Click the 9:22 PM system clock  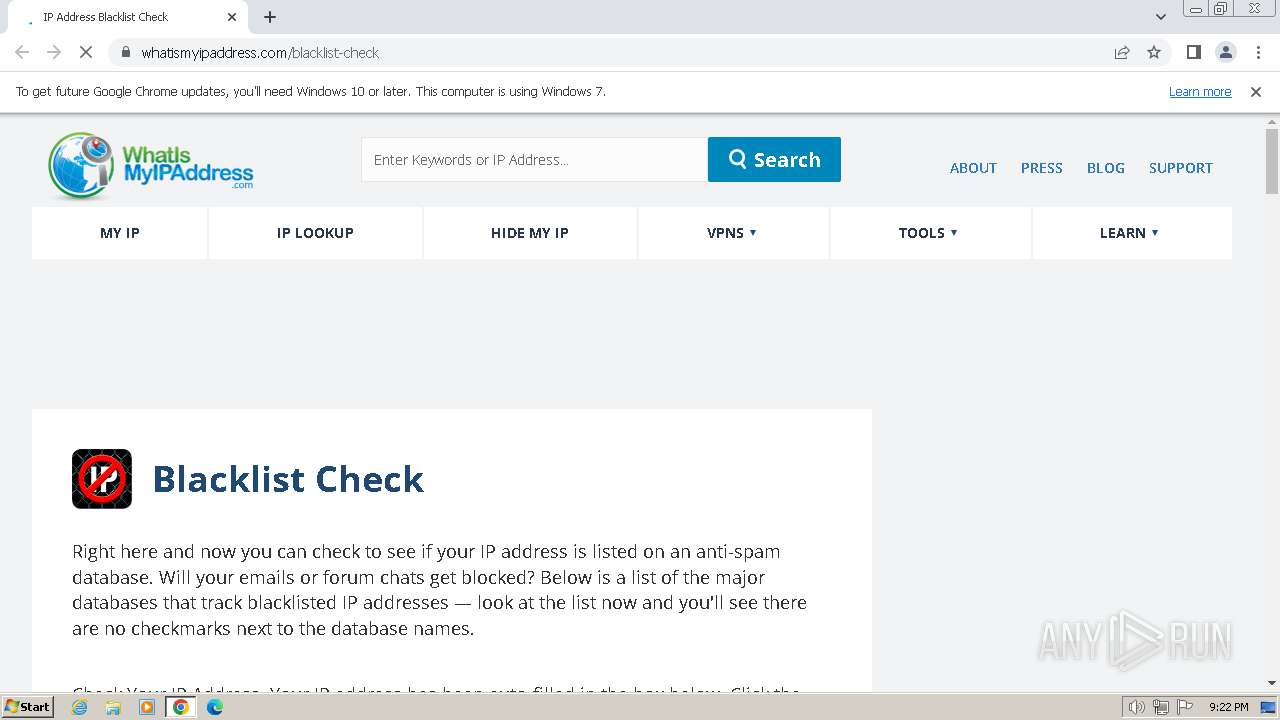coord(1228,707)
